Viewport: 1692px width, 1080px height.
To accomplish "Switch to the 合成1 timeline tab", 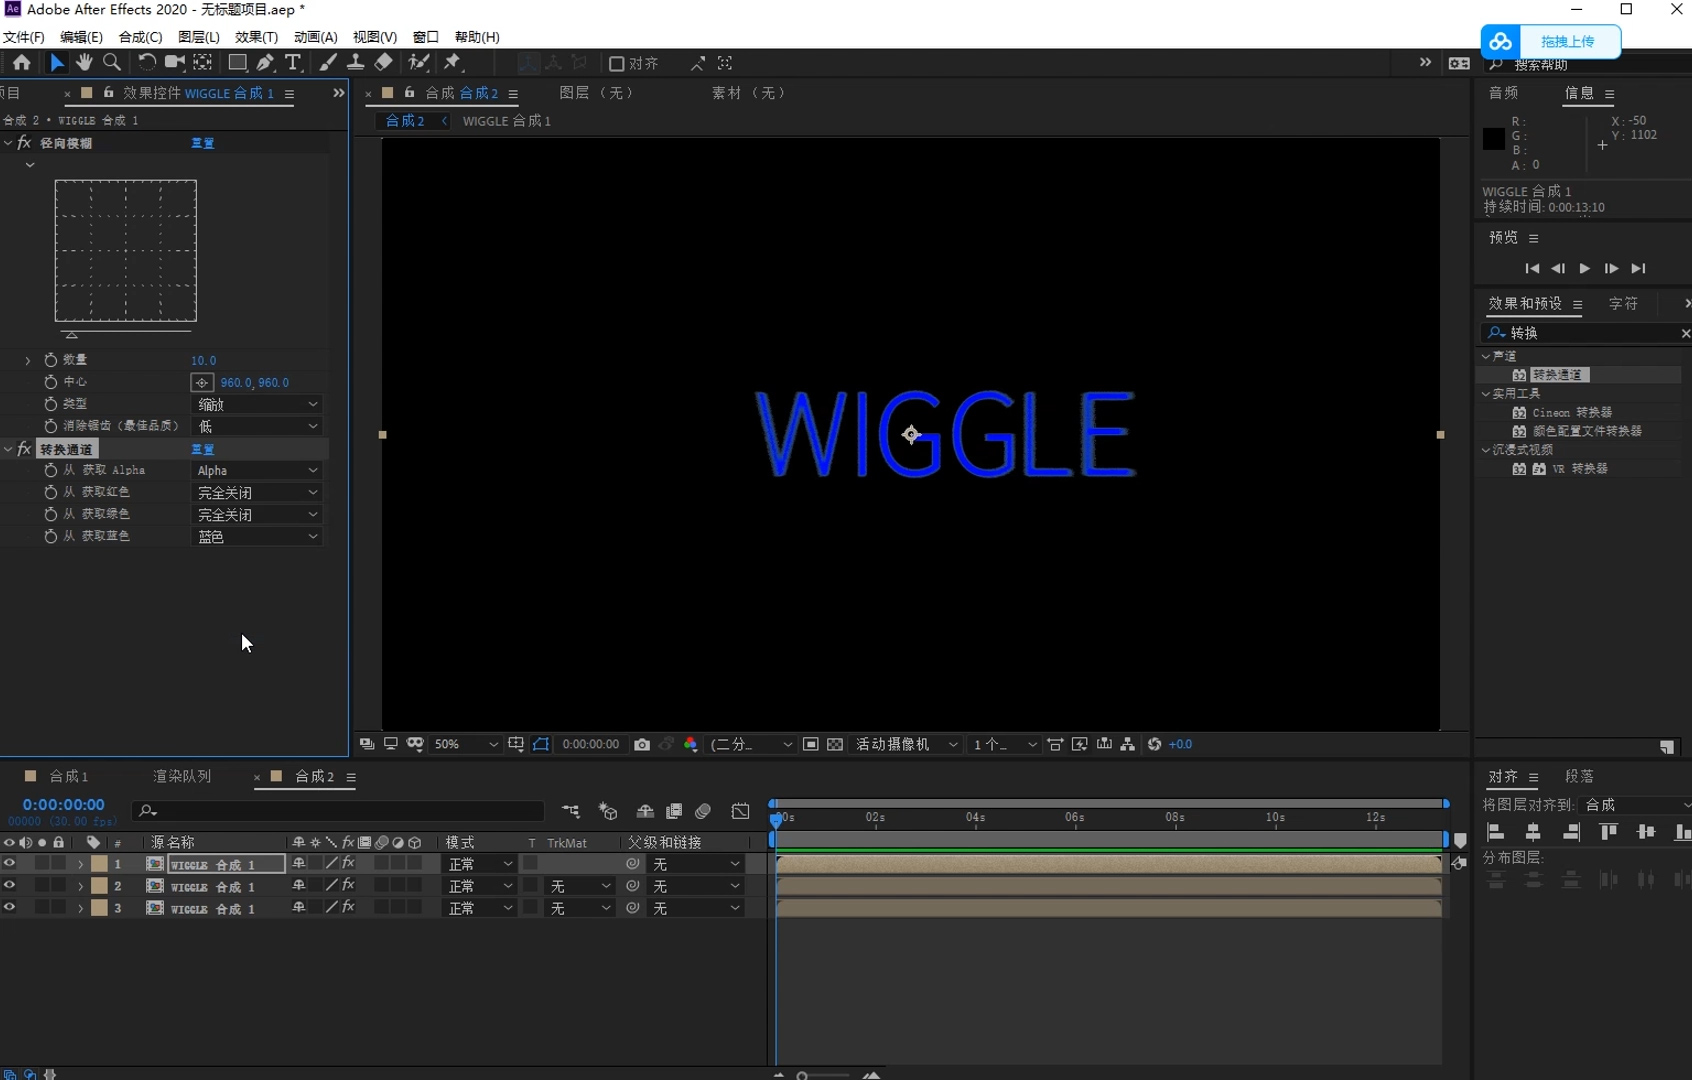I will tap(69, 777).
